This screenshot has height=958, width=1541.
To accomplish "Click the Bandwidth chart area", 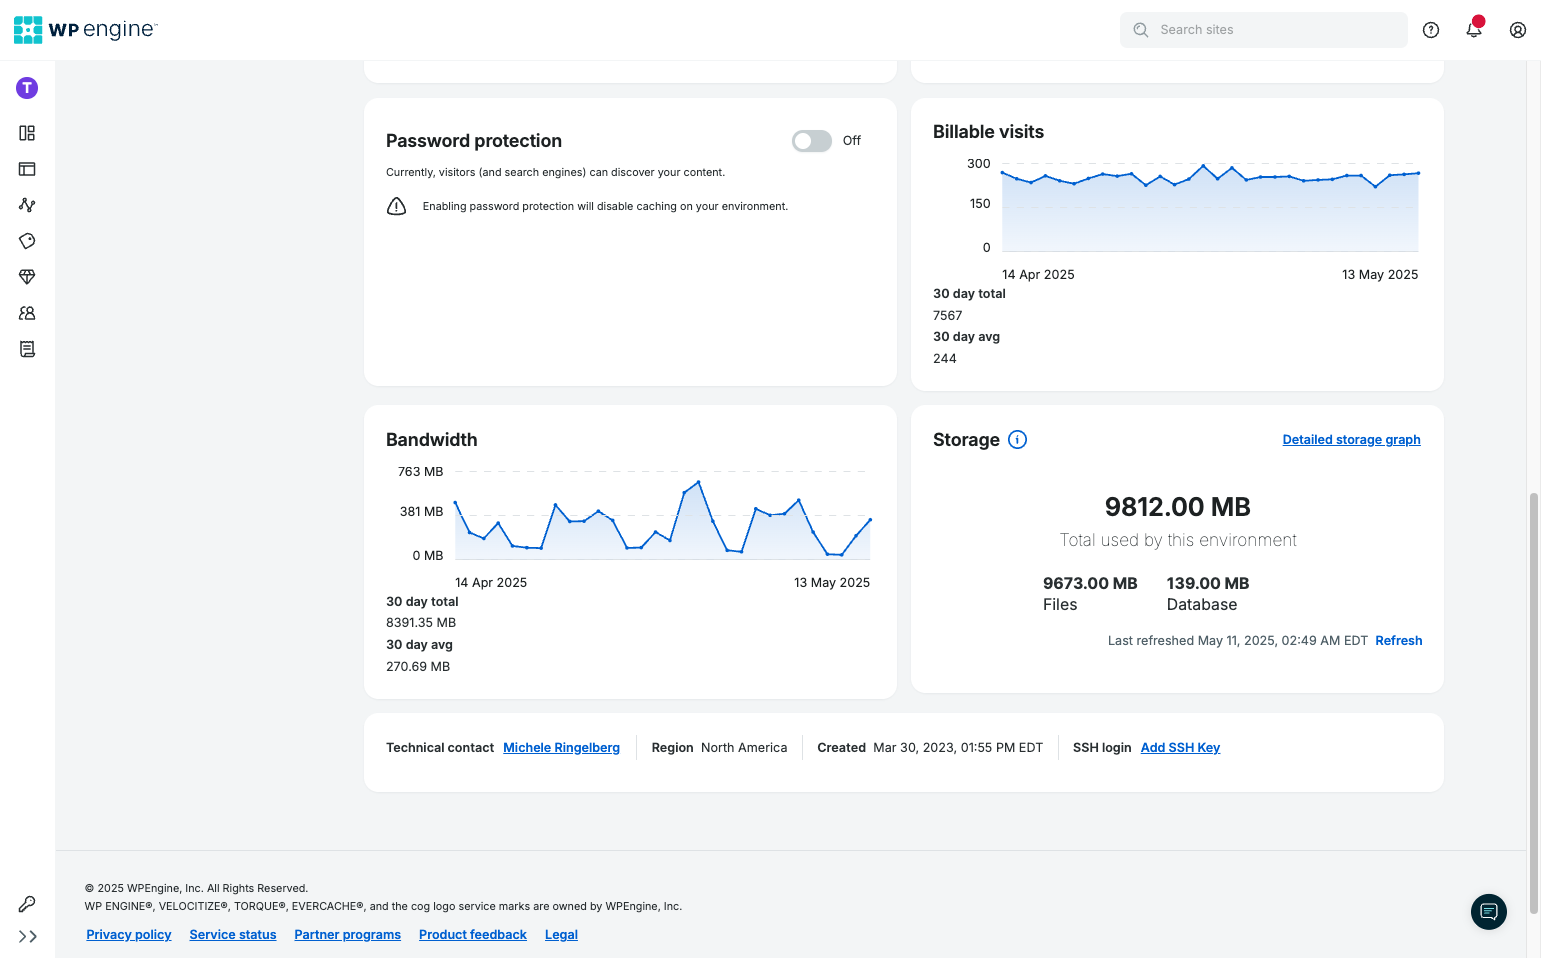I will pos(663,516).
